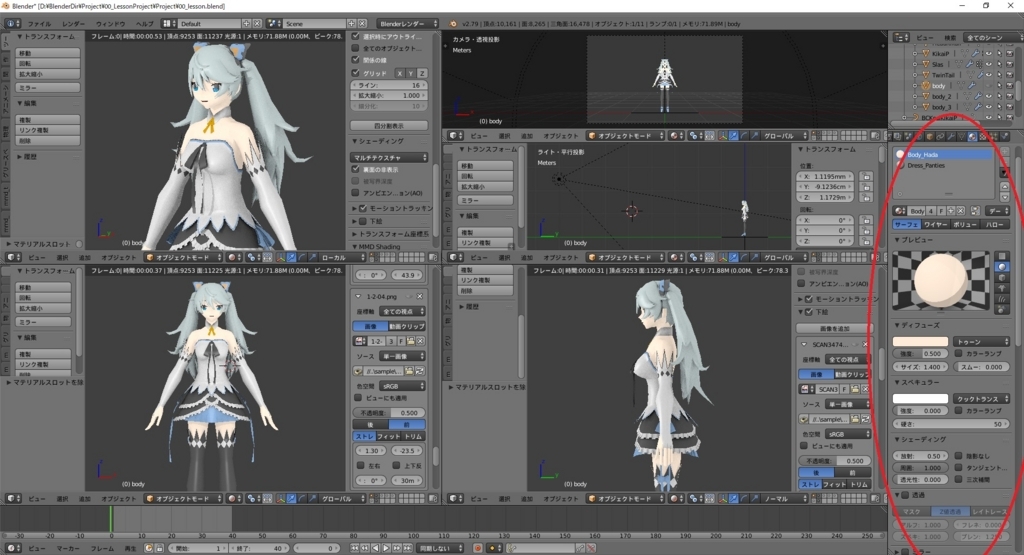The width and height of the screenshot is (1024, 555).
Task: Click the ボリューム material type button
Action: pyautogui.click(x=965, y=224)
